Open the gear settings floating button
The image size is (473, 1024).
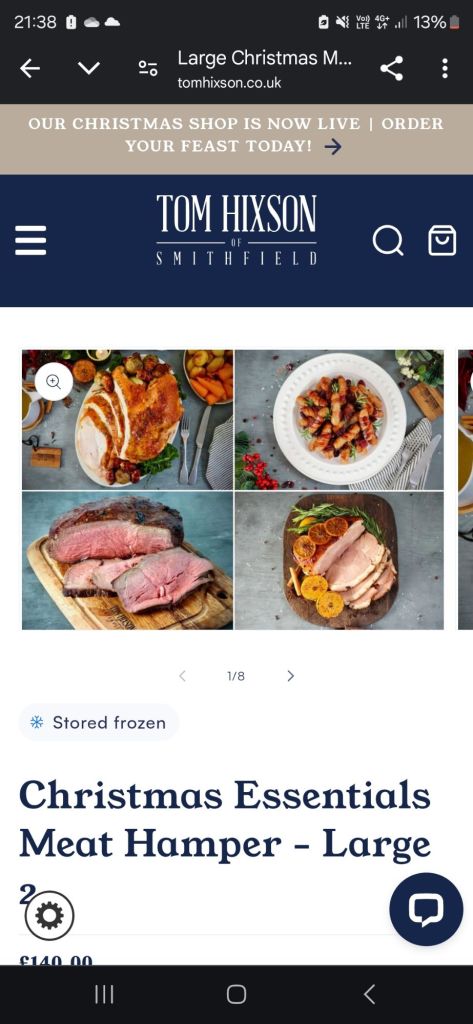click(x=50, y=916)
